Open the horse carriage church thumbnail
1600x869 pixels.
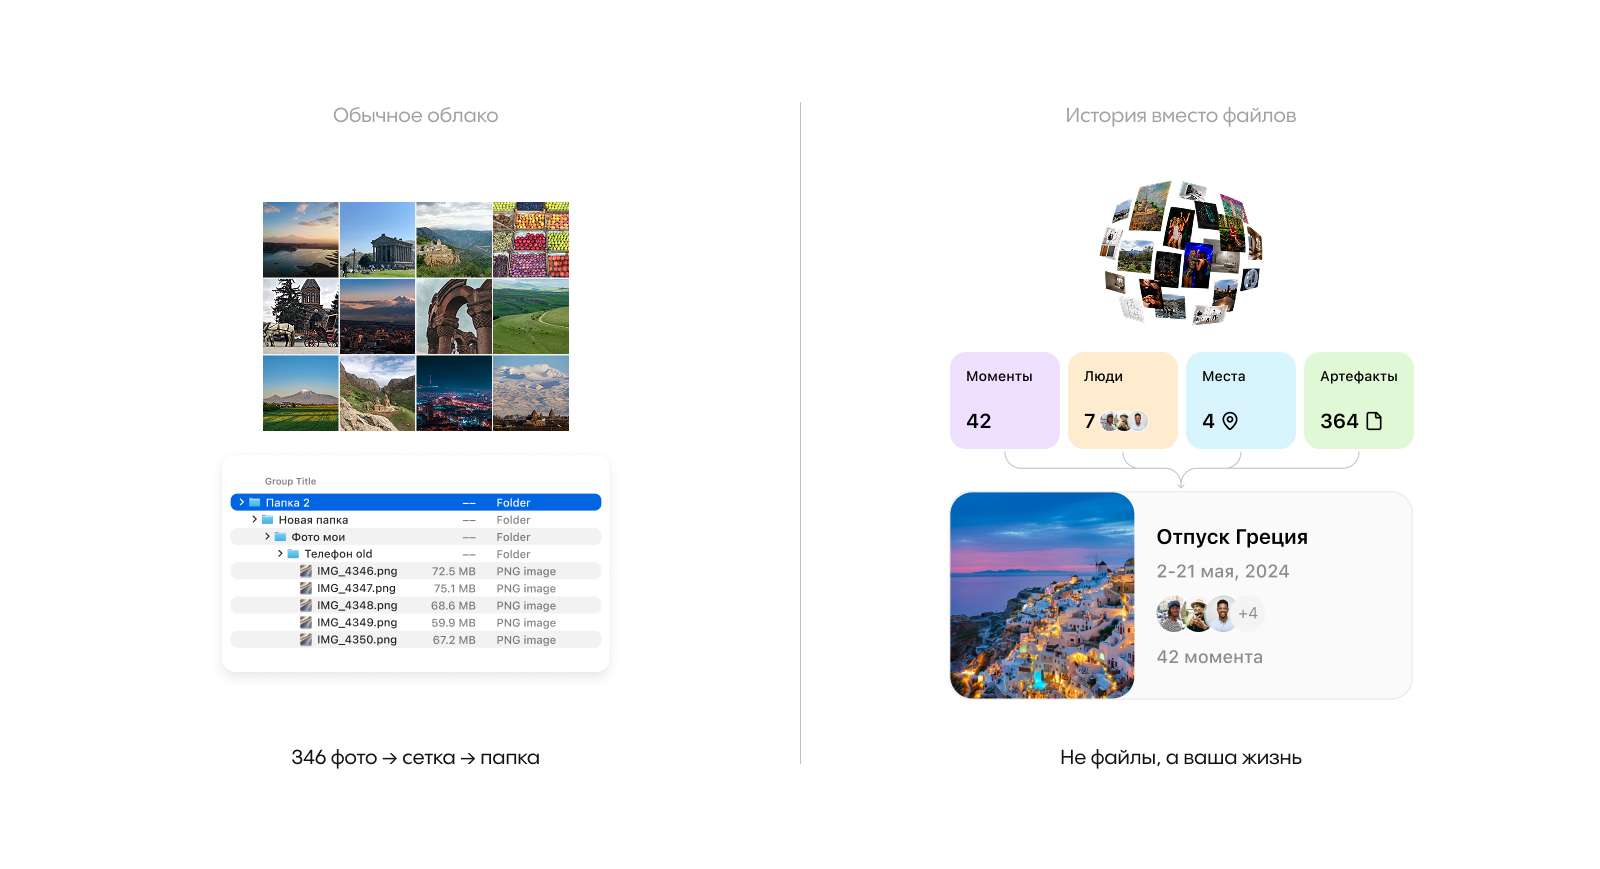coord(301,316)
